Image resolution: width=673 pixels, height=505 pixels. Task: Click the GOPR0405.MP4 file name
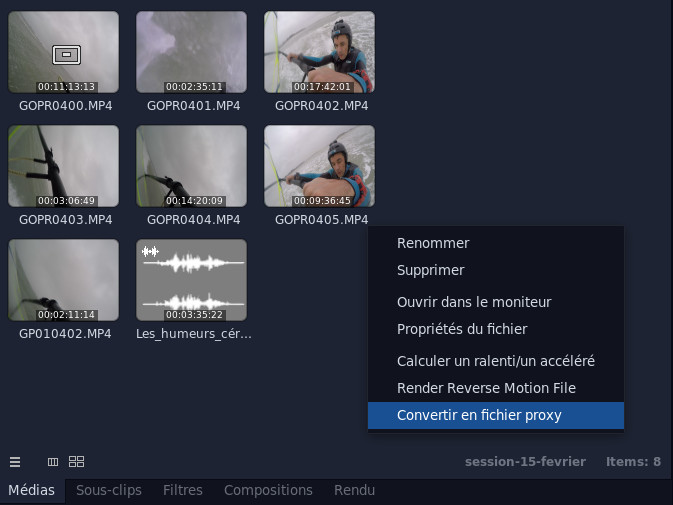point(321,220)
